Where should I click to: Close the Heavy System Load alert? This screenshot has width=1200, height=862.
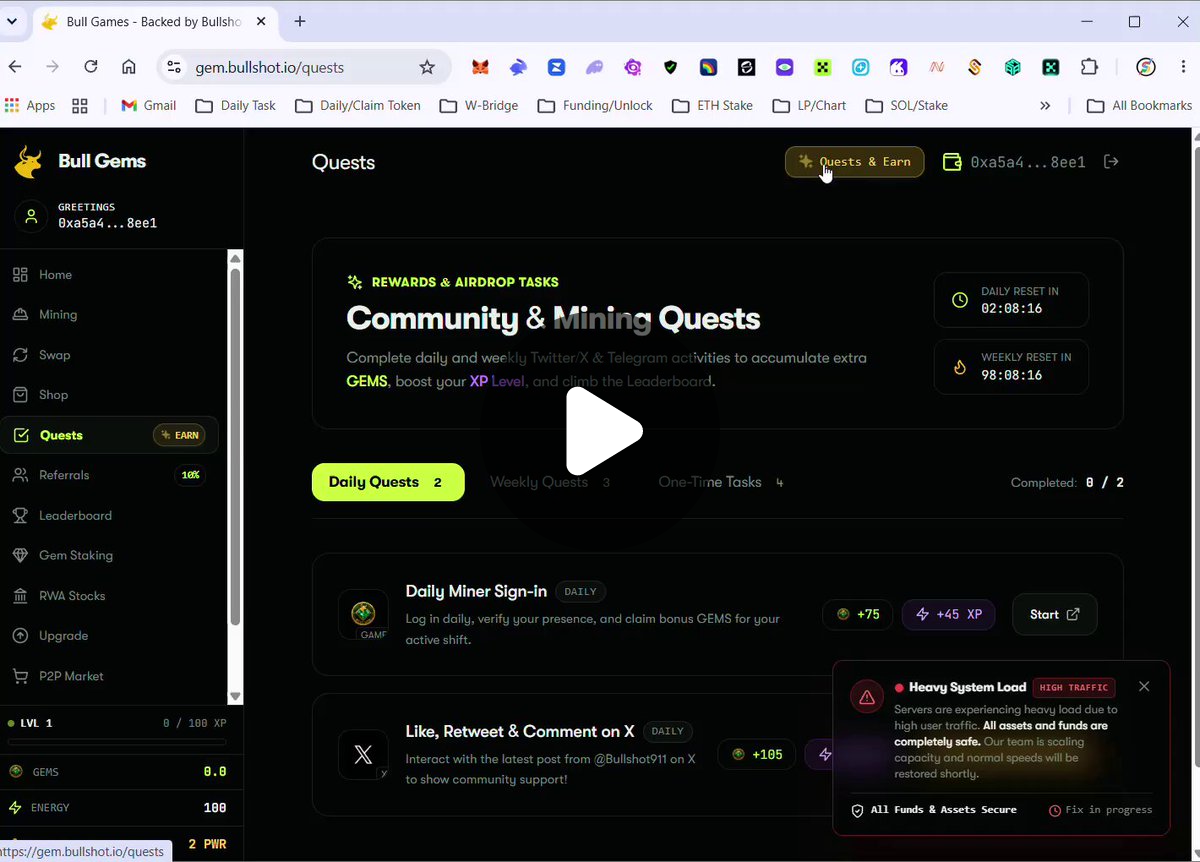pyautogui.click(x=1144, y=686)
